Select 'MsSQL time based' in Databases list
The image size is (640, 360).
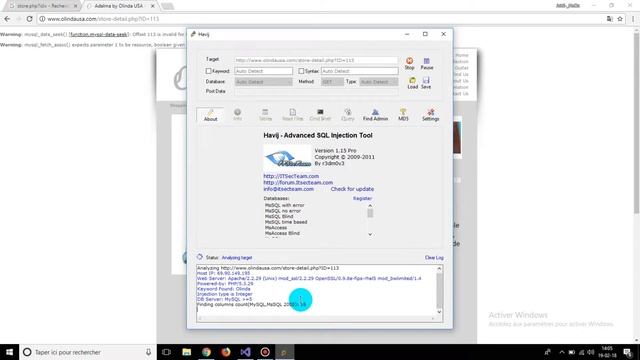[x=286, y=222]
